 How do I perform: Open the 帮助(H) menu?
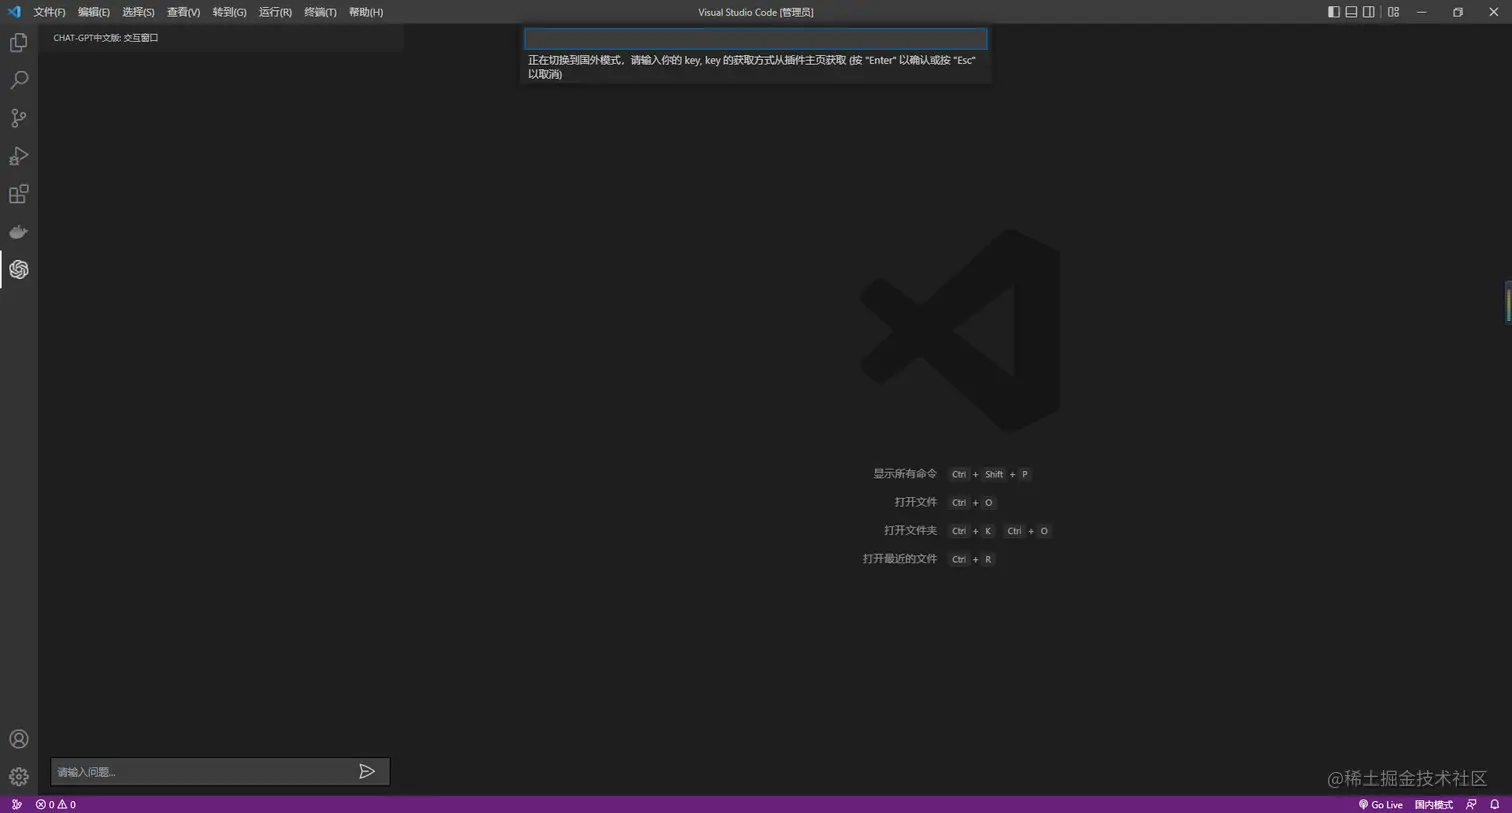pyautogui.click(x=366, y=12)
